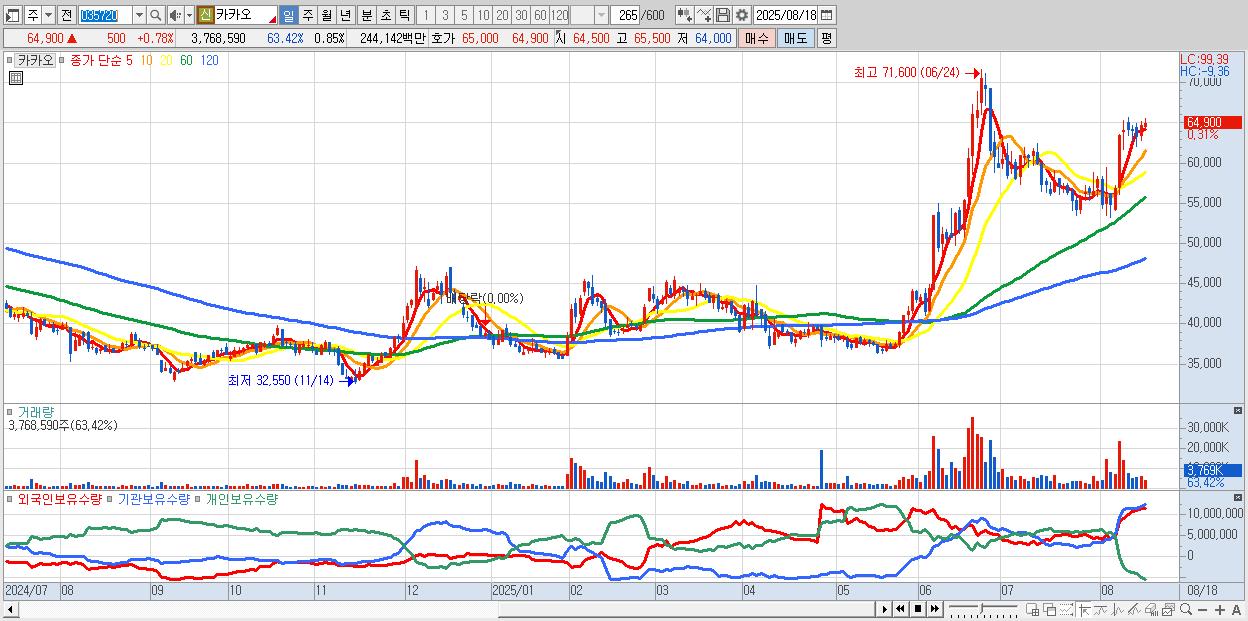This screenshot has width=1248, height=621.
Task: Choose the 60 interval preset
Action: (540, 15)
